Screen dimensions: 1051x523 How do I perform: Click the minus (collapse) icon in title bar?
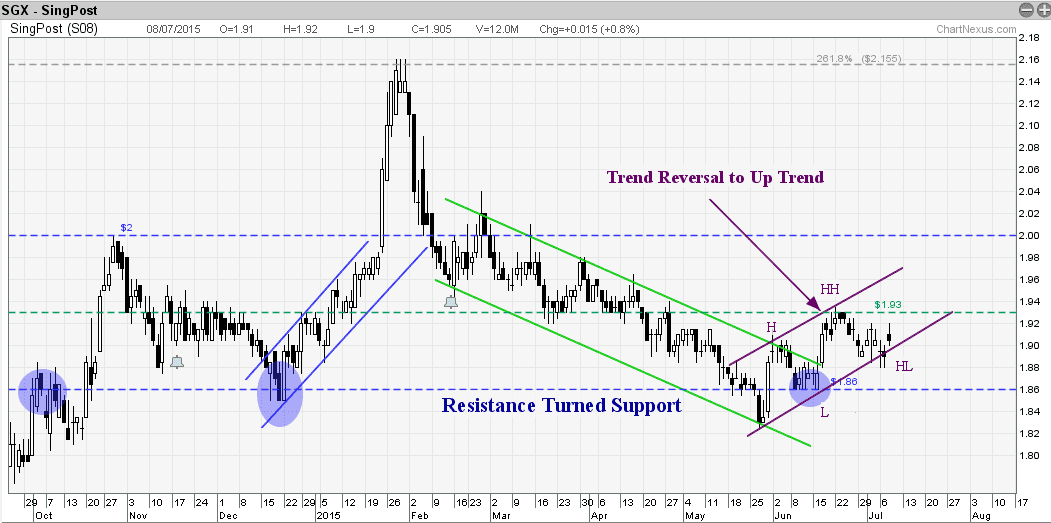(1026, 9)
